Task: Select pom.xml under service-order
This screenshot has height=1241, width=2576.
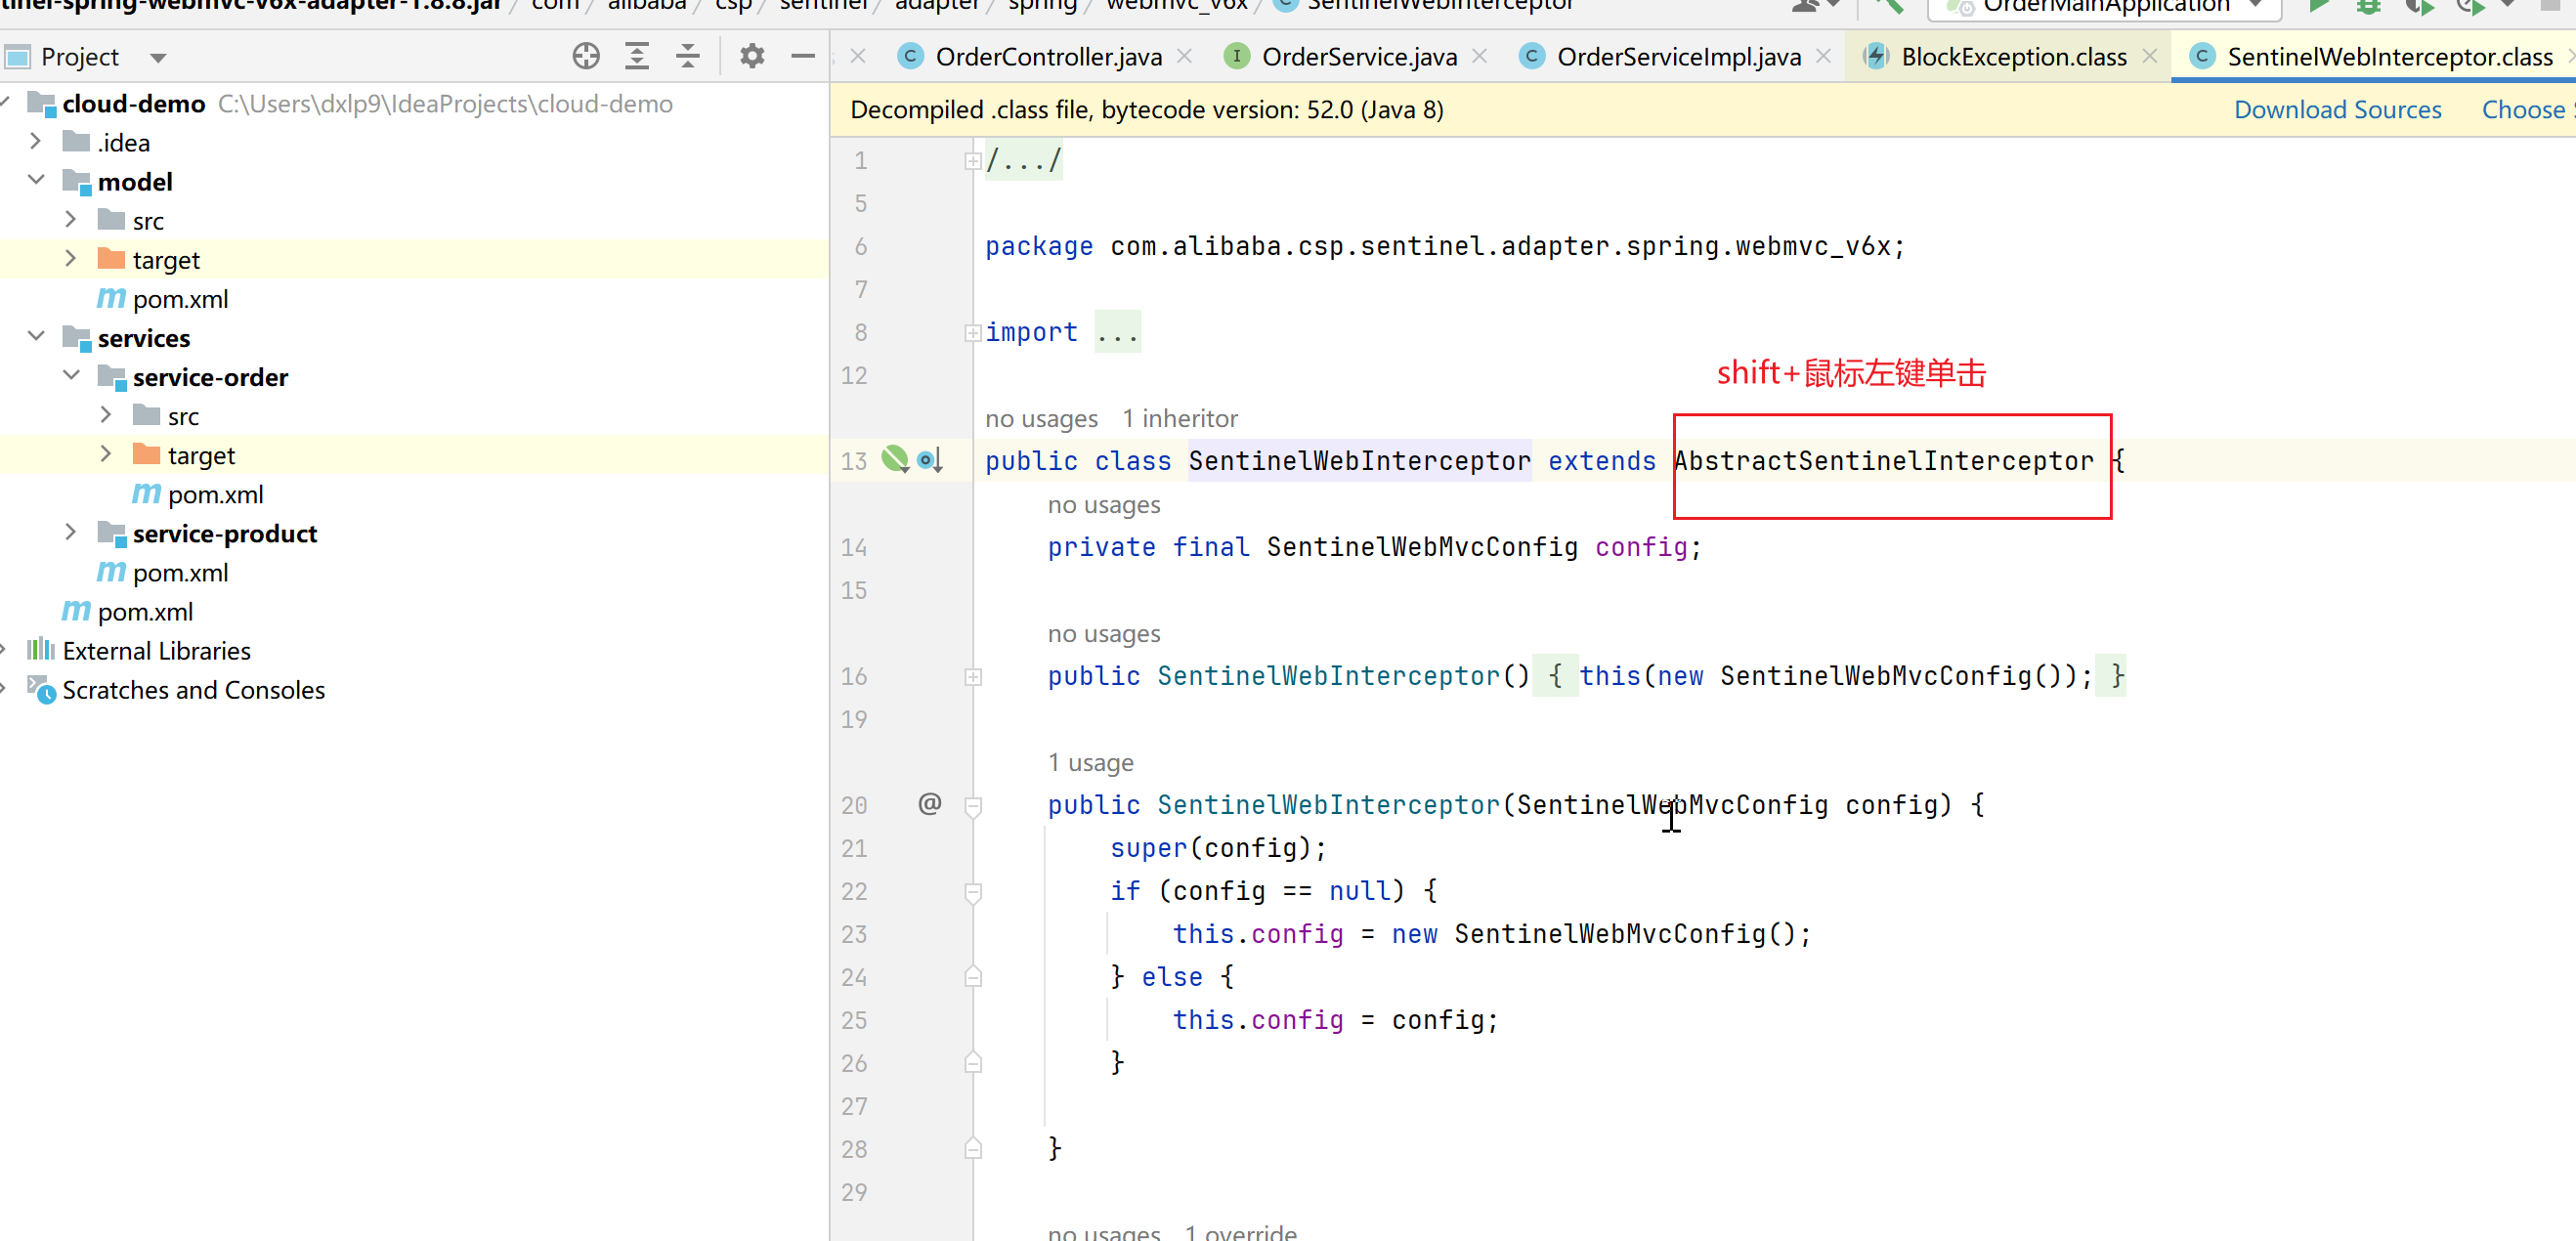Action: click(x=215, y=494)
